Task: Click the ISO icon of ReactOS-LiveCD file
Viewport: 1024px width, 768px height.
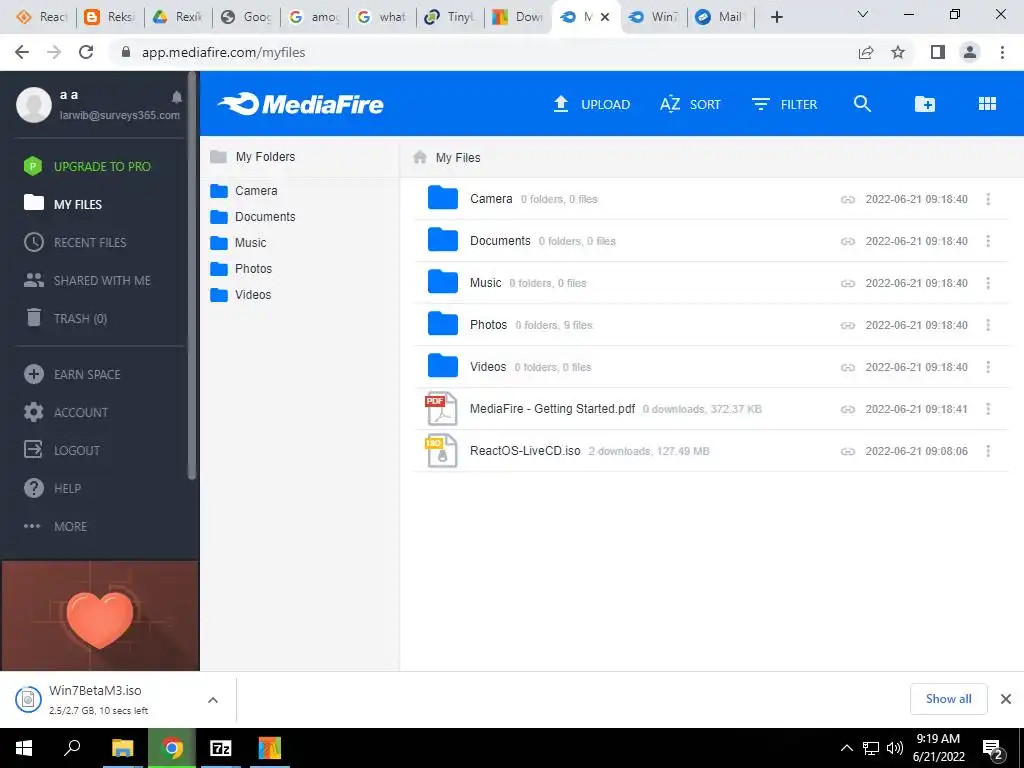Action: click(x=441, y=451)
